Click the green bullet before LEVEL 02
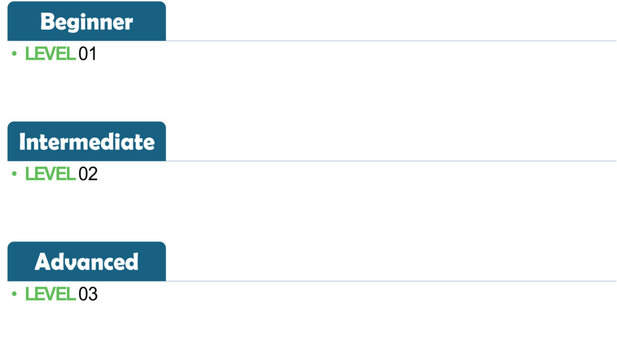617x360 pixels. 15,174
